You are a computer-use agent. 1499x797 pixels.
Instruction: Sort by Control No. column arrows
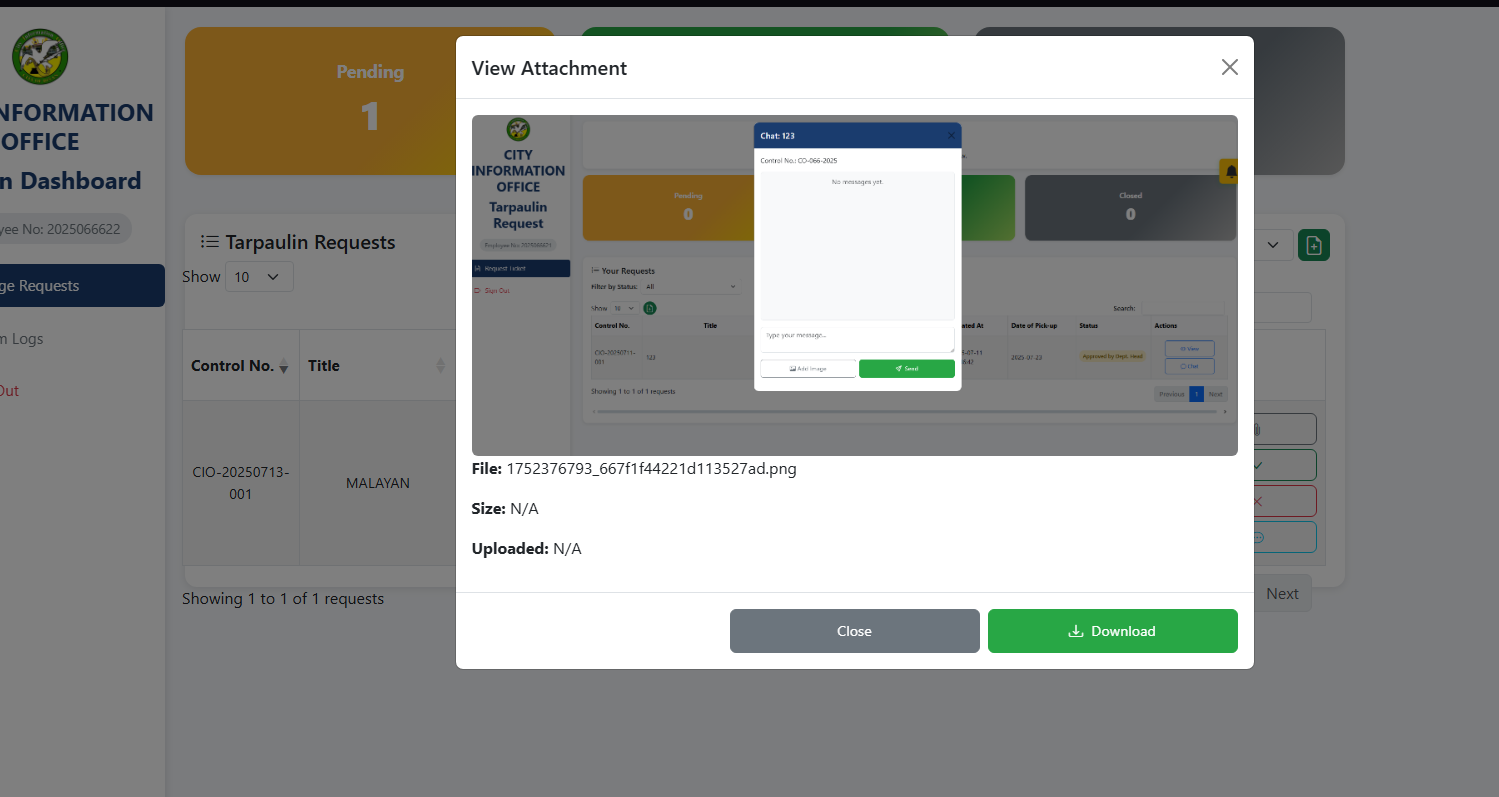(x=283, y=366)
